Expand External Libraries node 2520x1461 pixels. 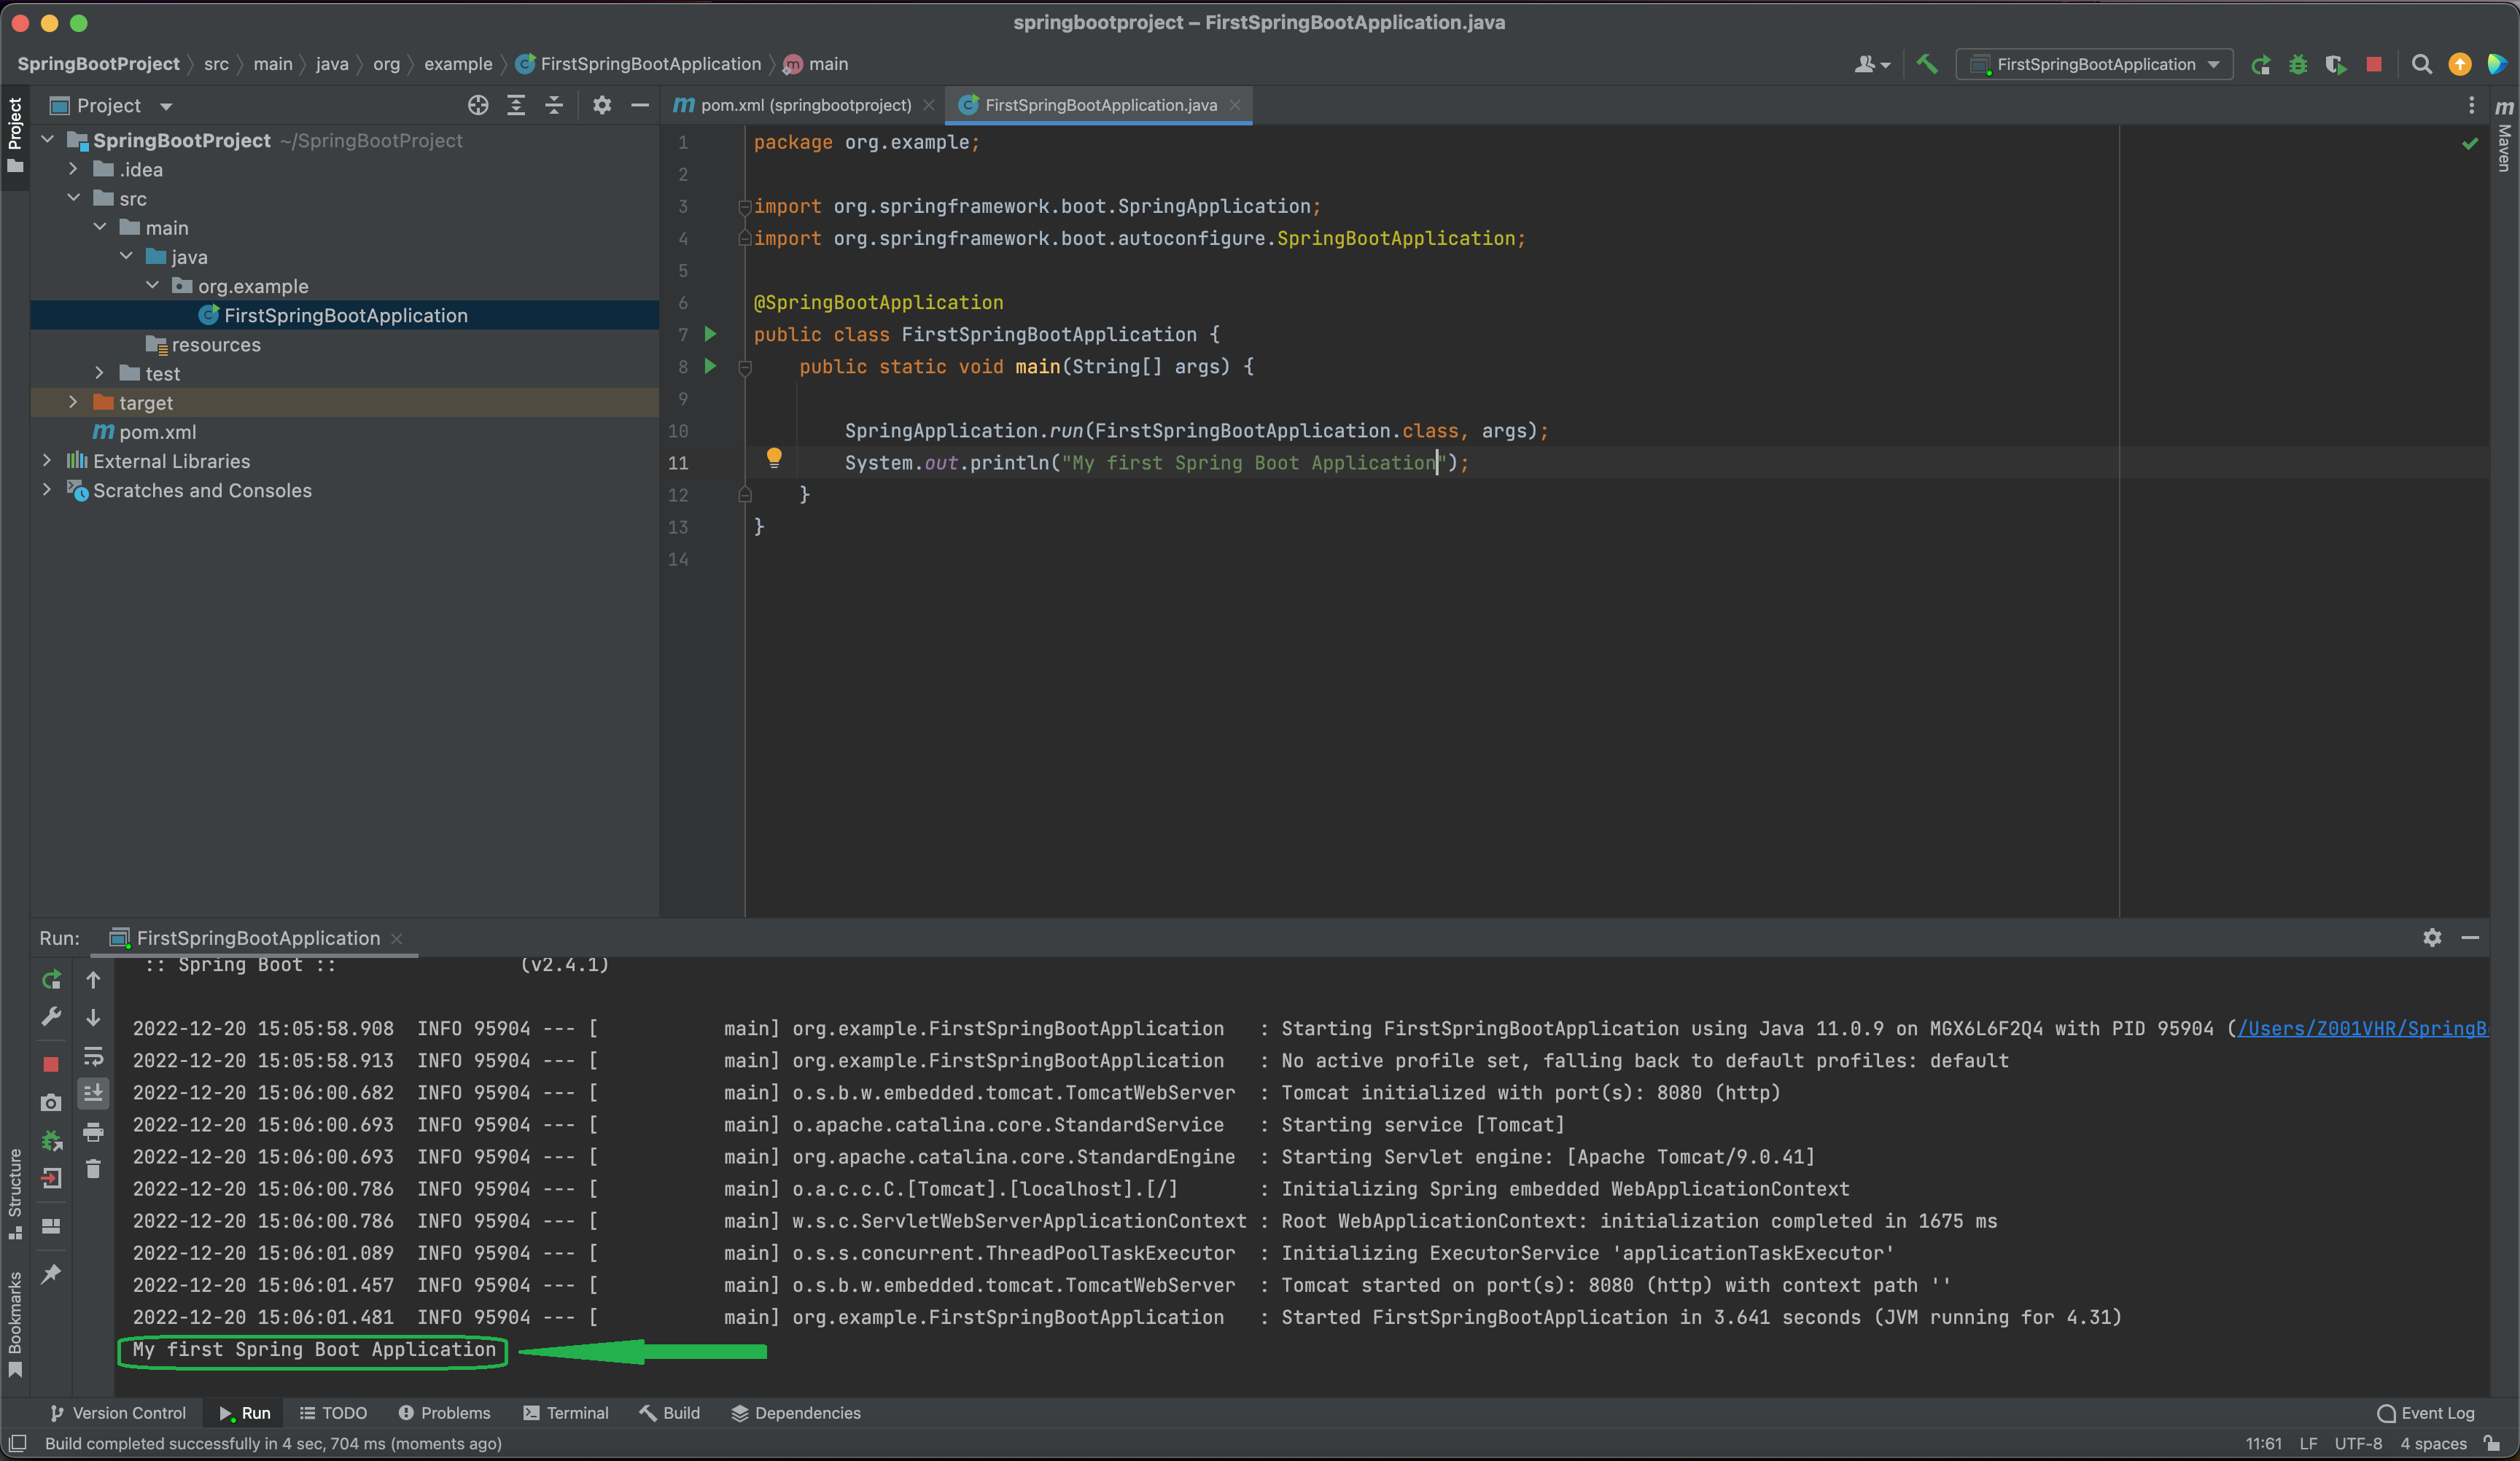(47, 461)
